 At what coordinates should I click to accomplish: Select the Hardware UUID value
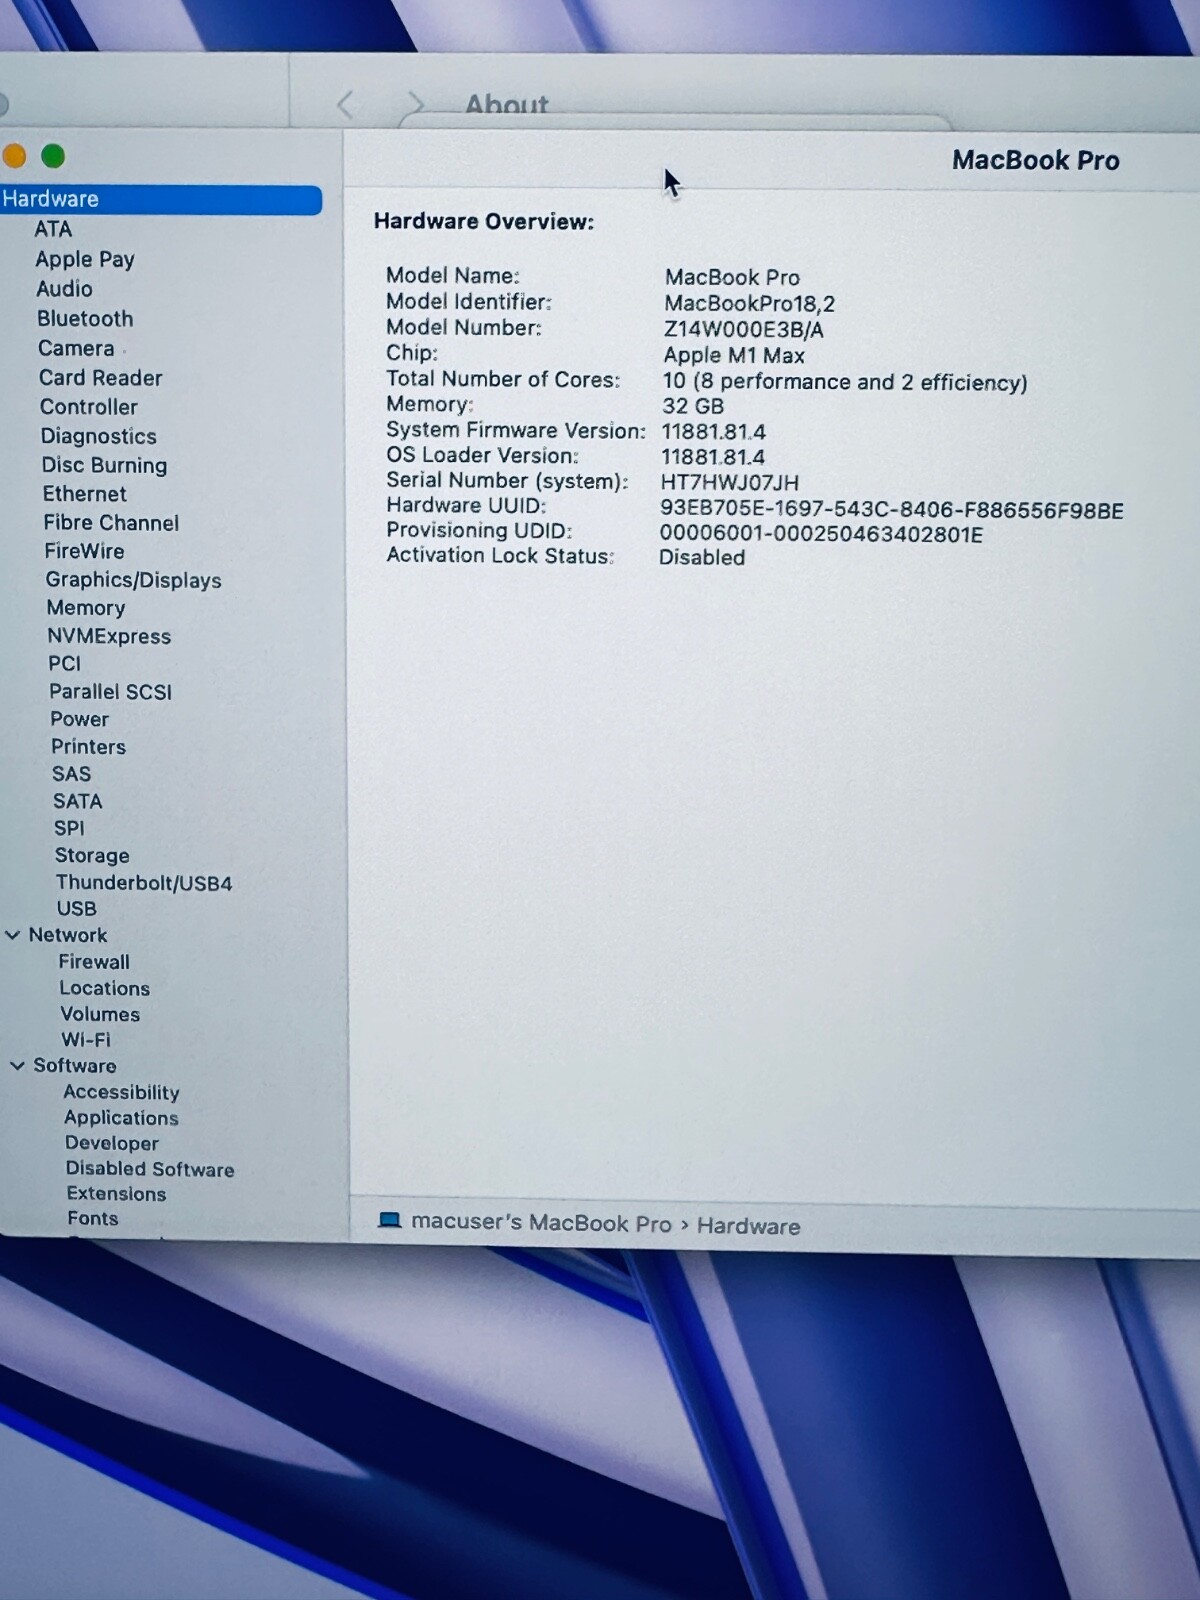(892, 510)
